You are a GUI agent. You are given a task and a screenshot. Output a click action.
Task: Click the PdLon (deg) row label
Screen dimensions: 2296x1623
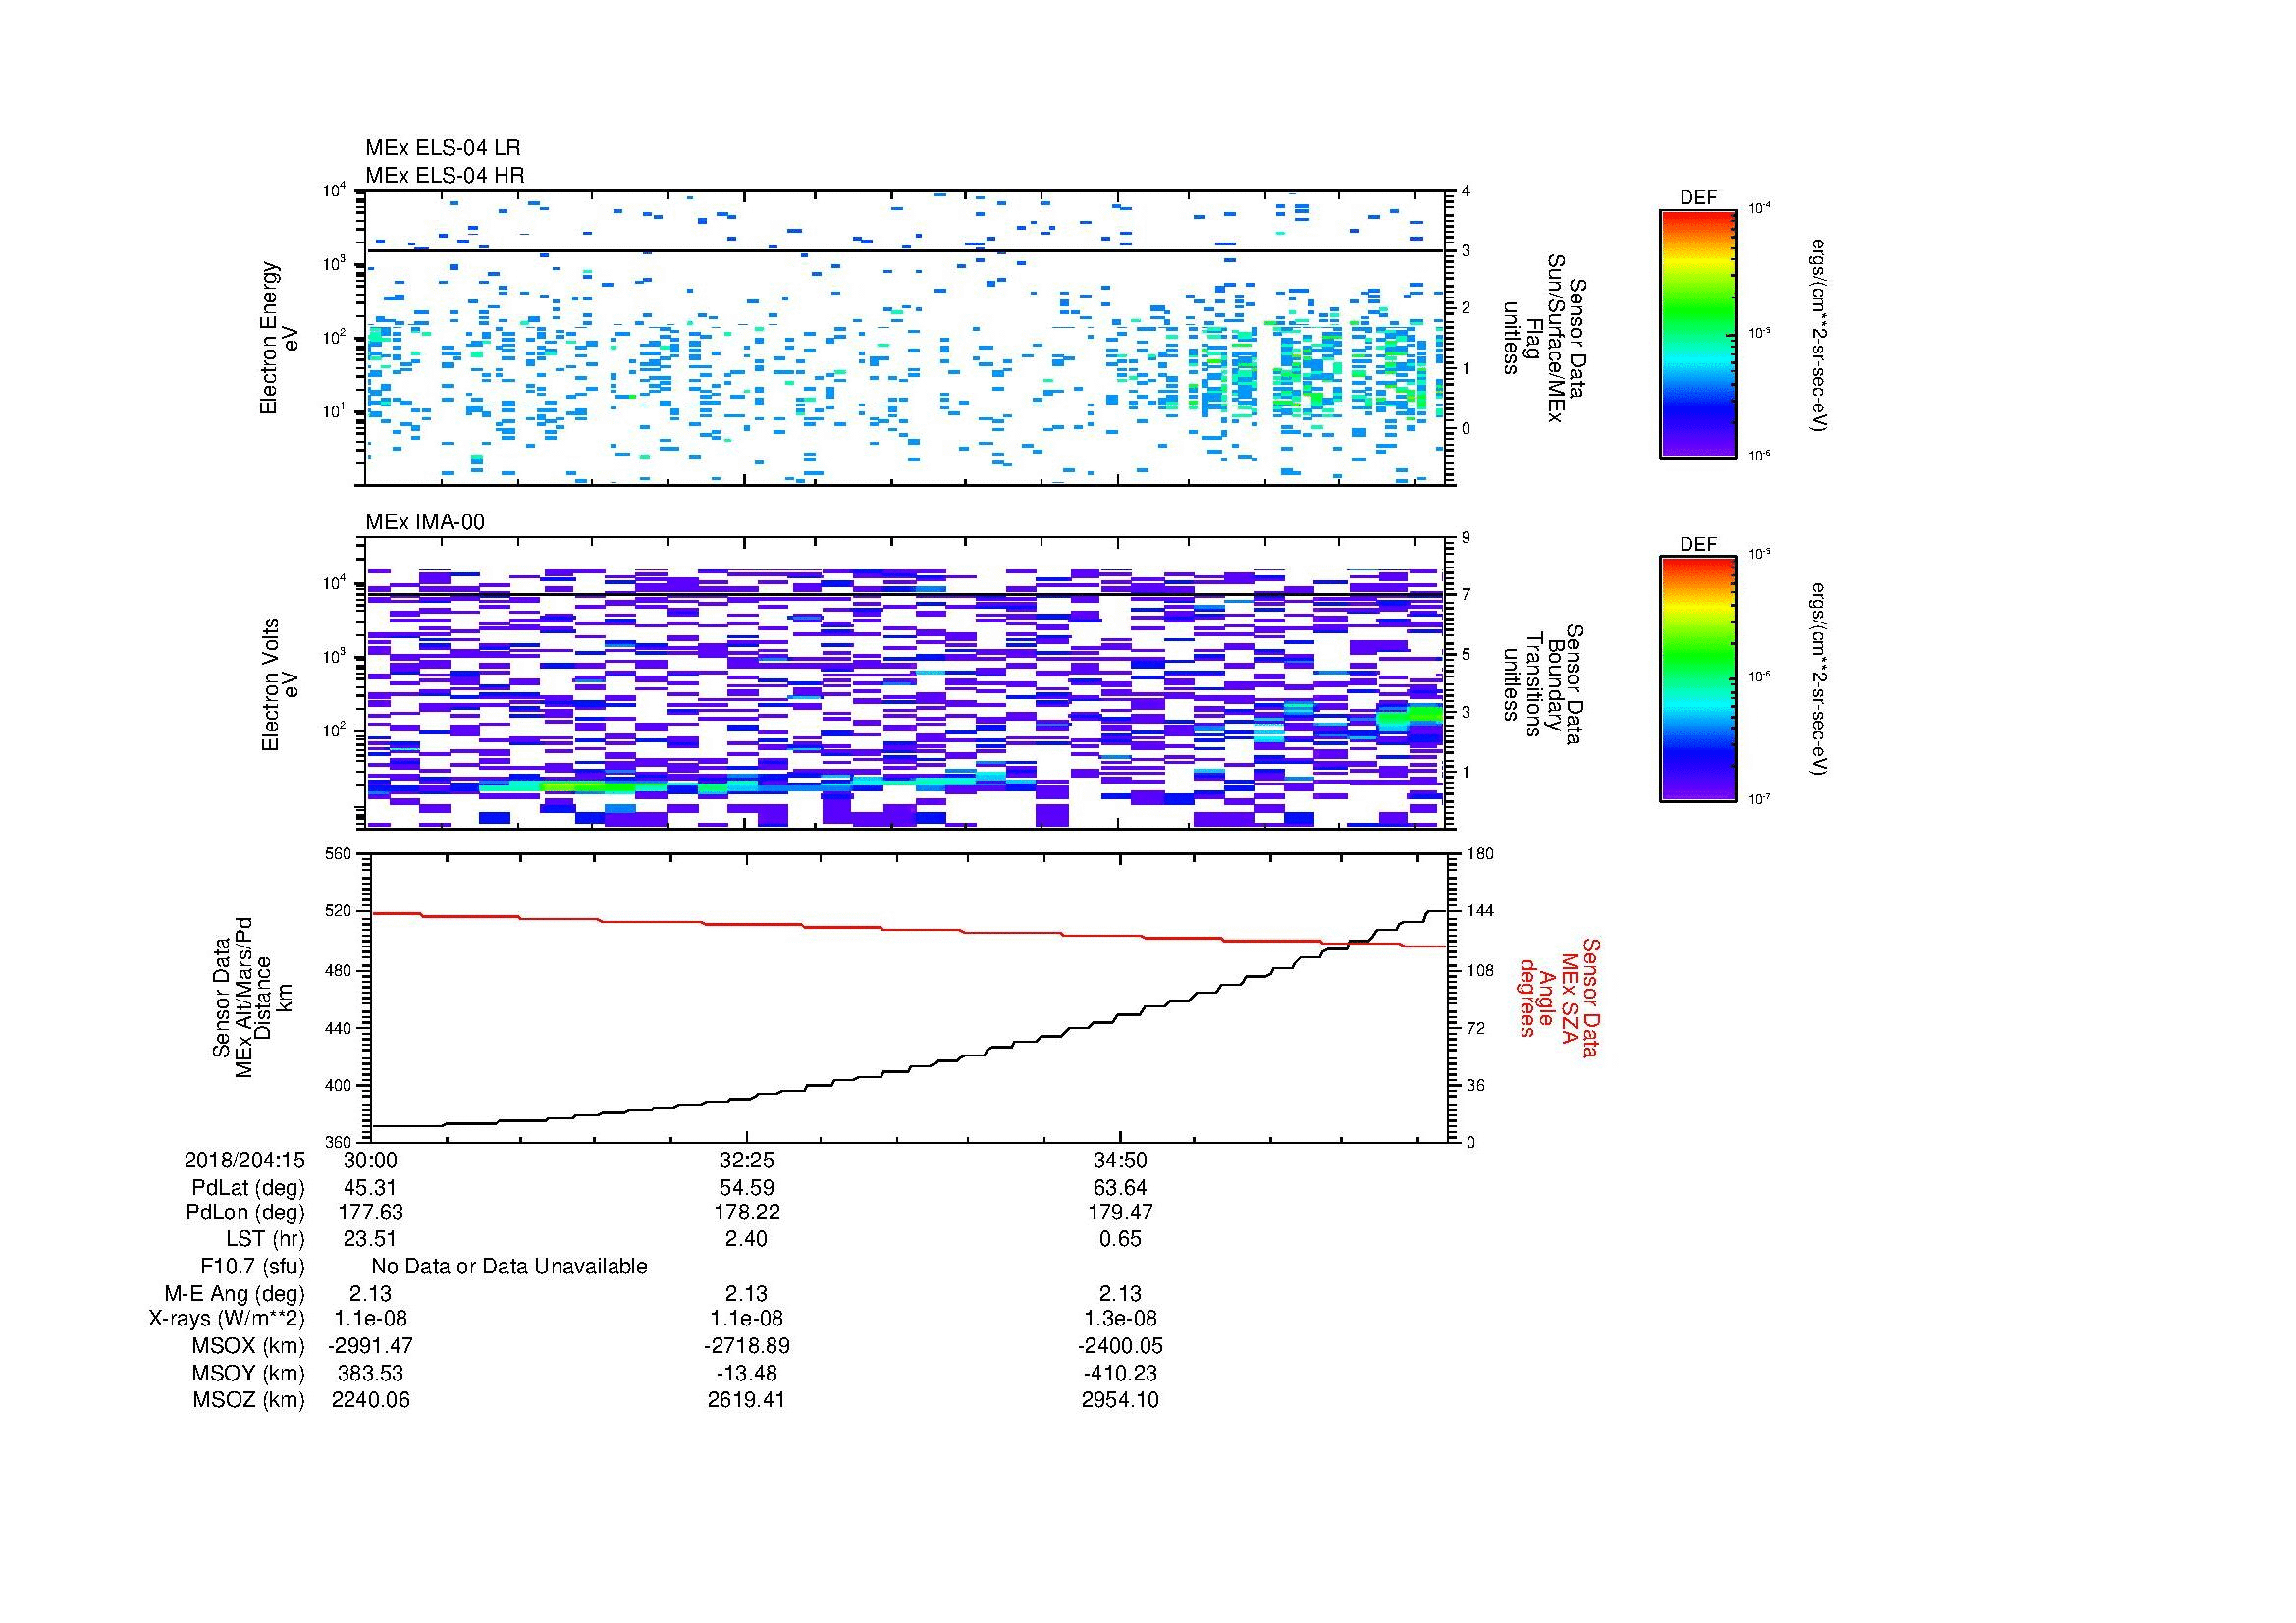coord(245,1212)
